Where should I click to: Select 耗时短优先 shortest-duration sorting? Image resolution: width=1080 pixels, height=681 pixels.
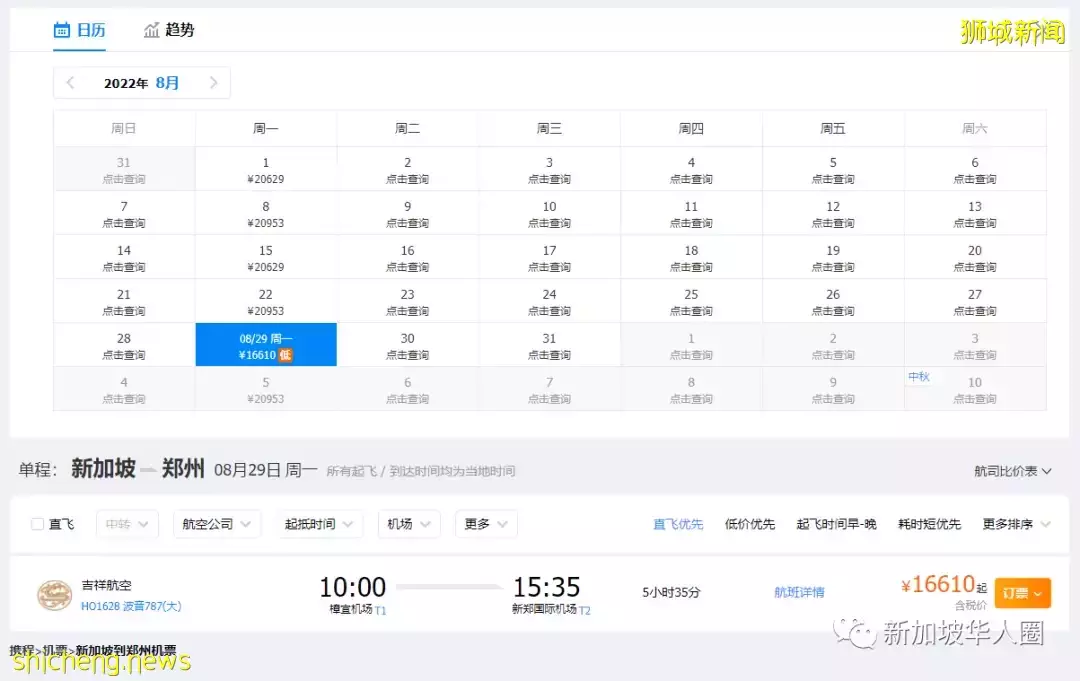(x=929, y=523)
